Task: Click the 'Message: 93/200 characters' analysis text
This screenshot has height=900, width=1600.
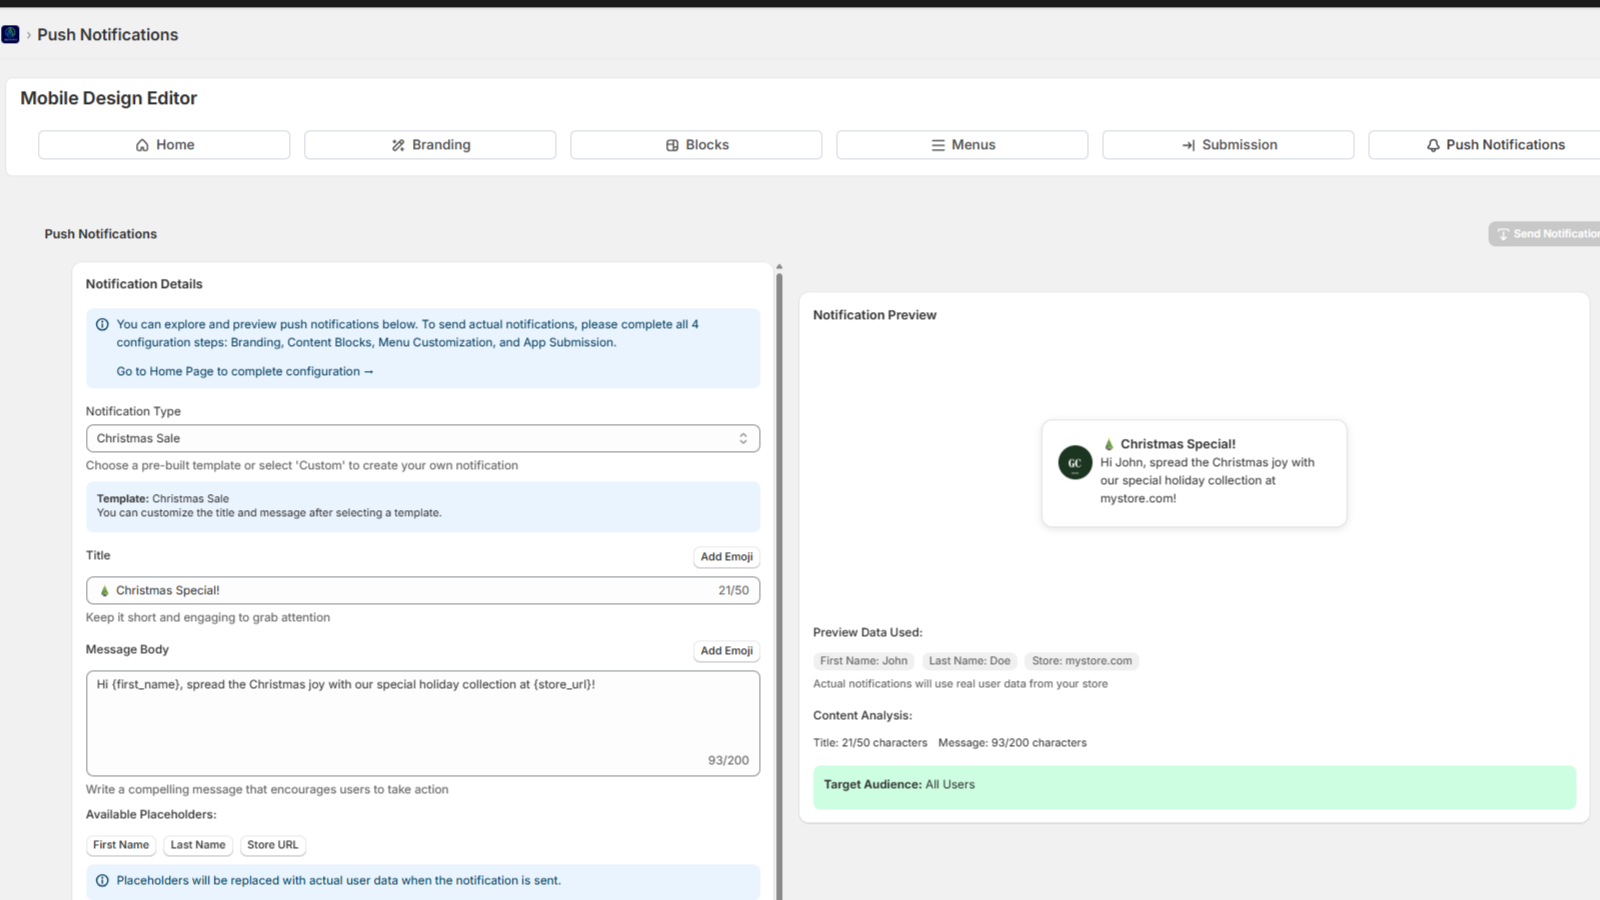Action: pyautogui.click(x=1012, y=743)
